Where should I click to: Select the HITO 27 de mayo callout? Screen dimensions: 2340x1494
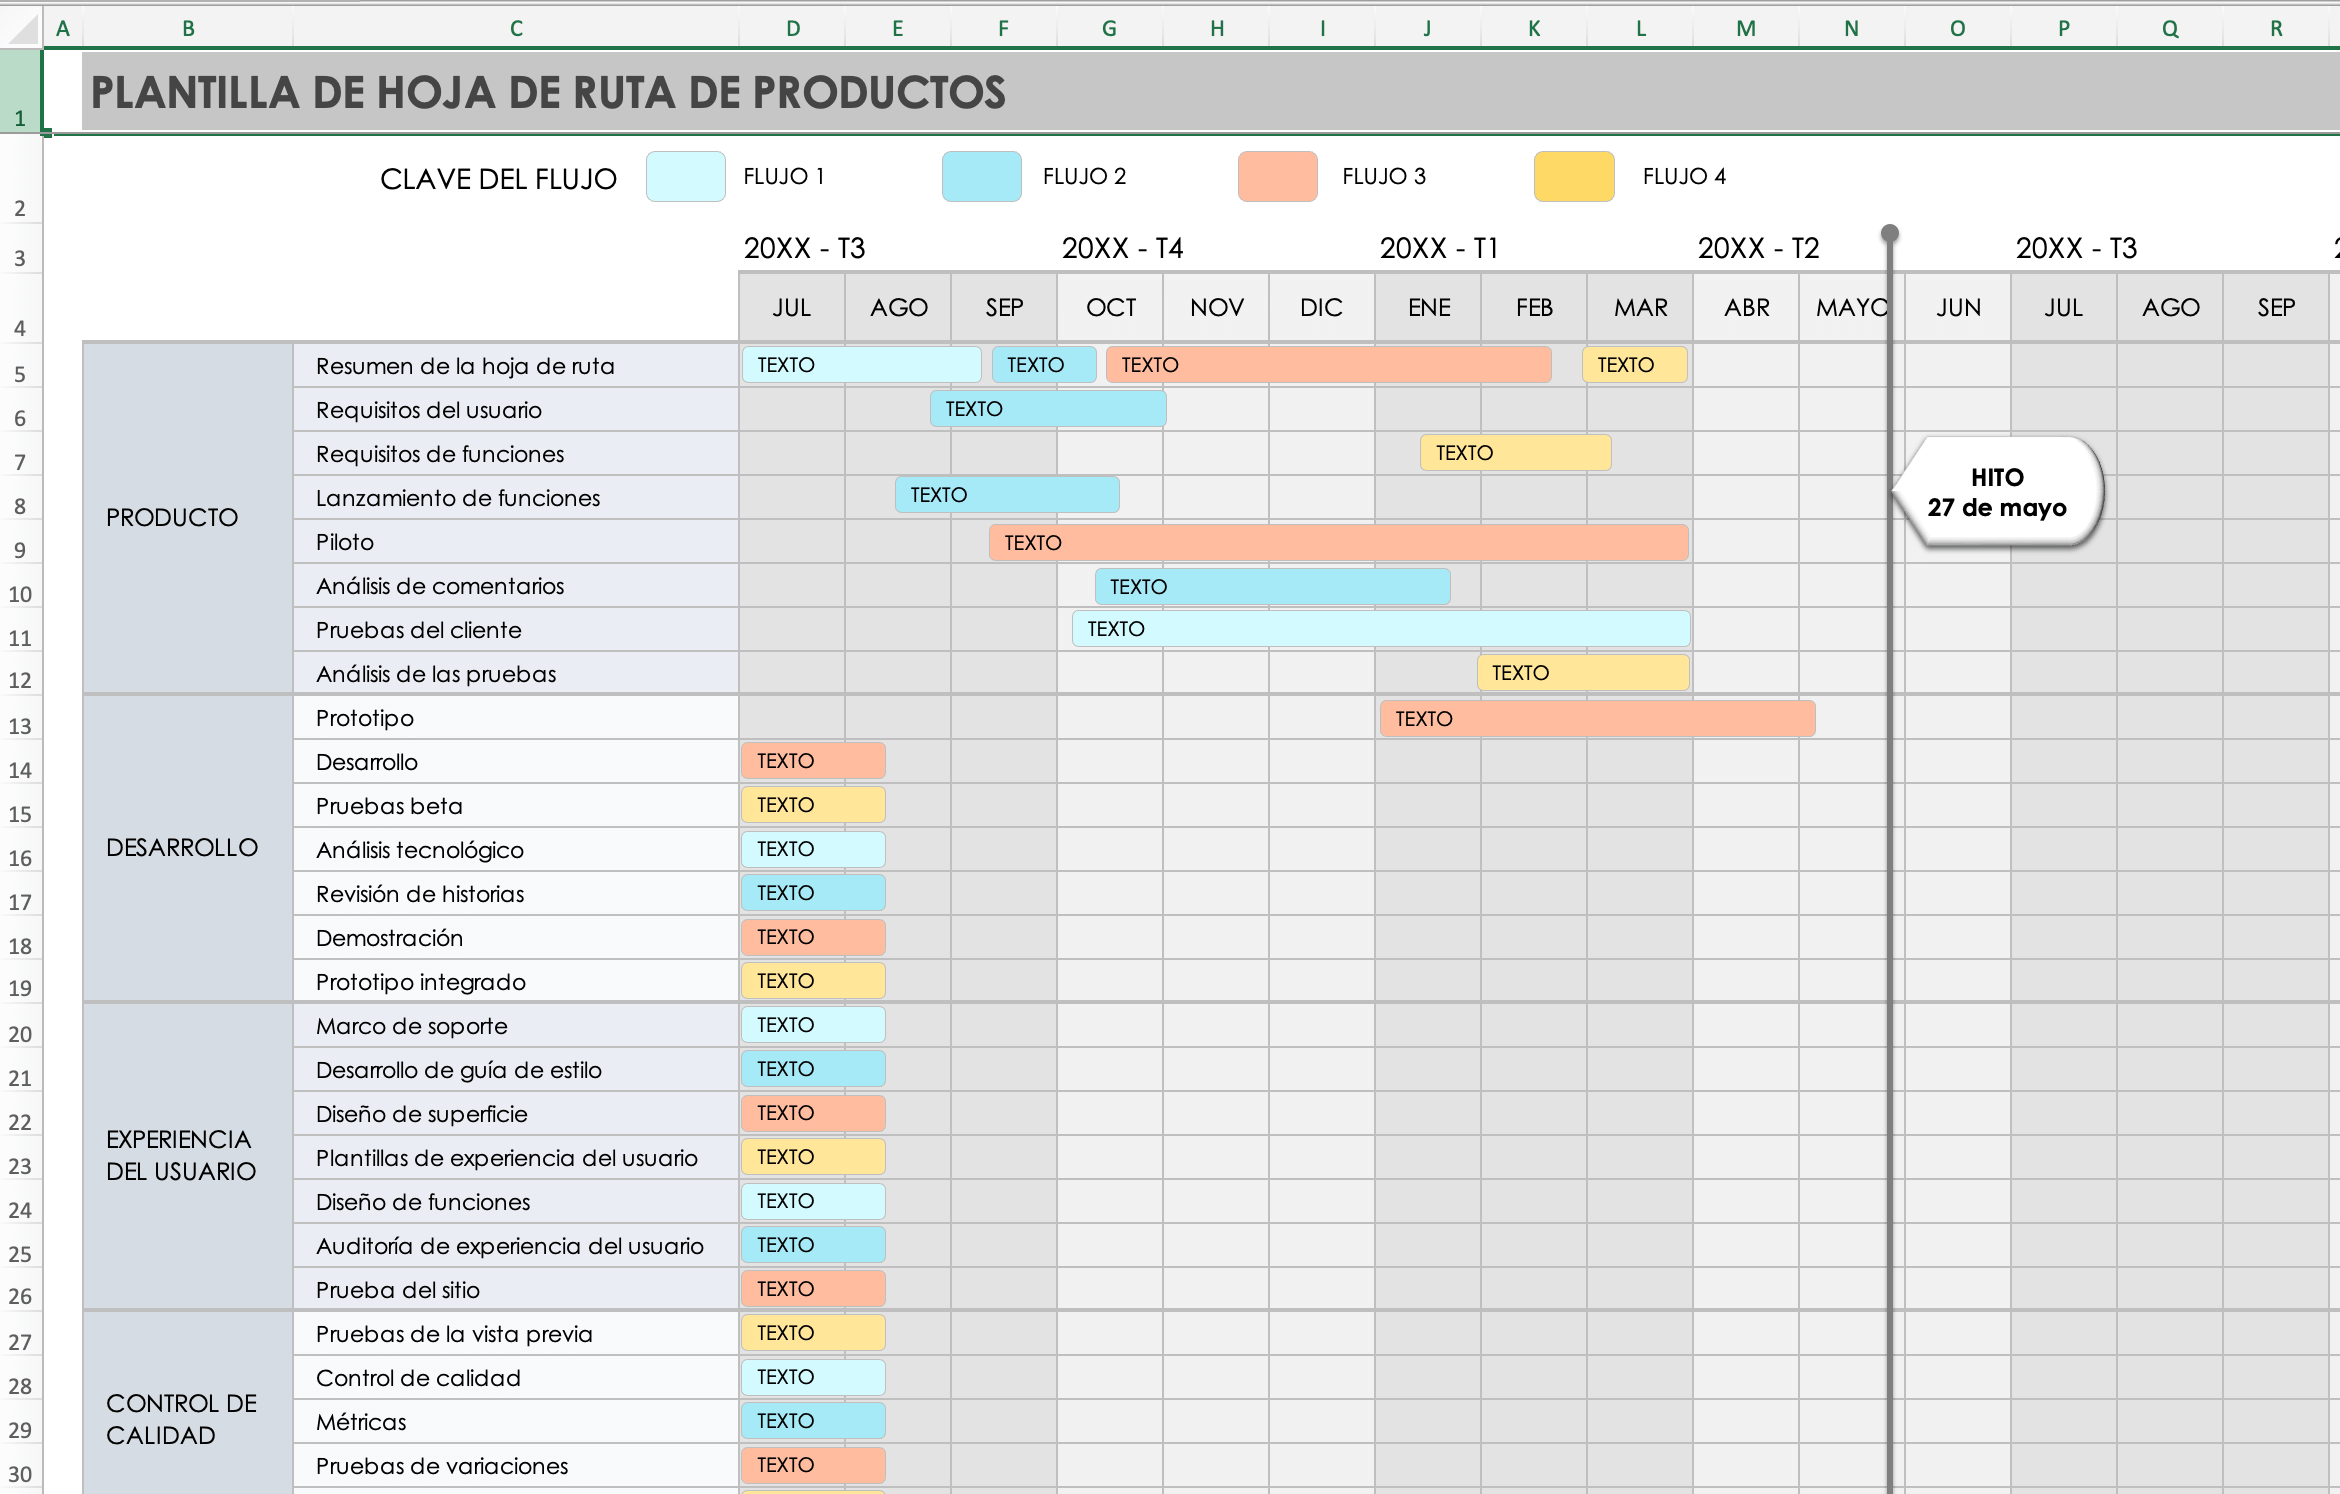point(1998,492)
